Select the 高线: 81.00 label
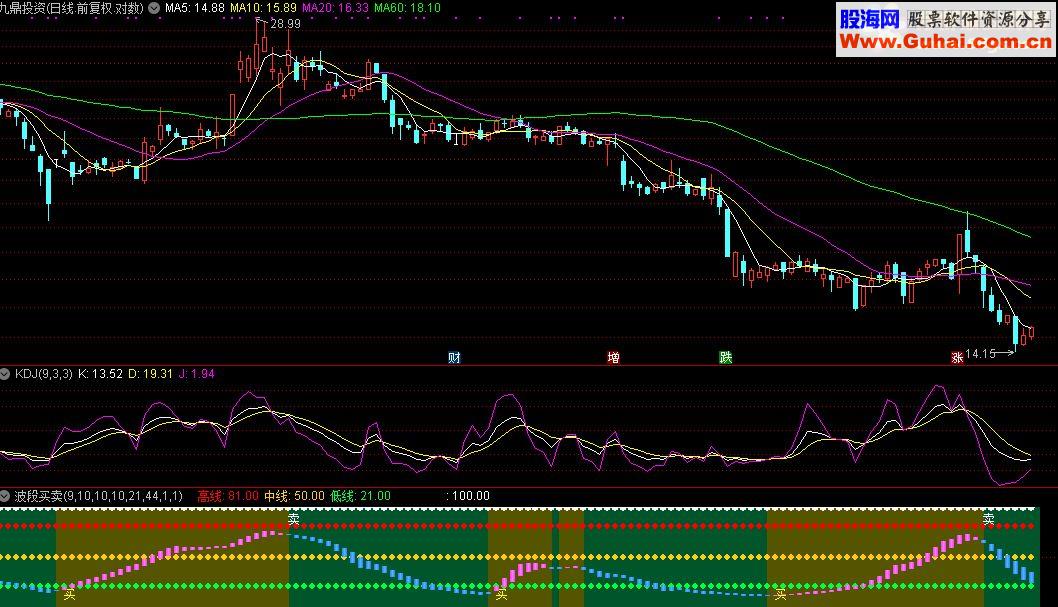The width and height of the screenshot is (1058, 607). click(x=228, y=496)
